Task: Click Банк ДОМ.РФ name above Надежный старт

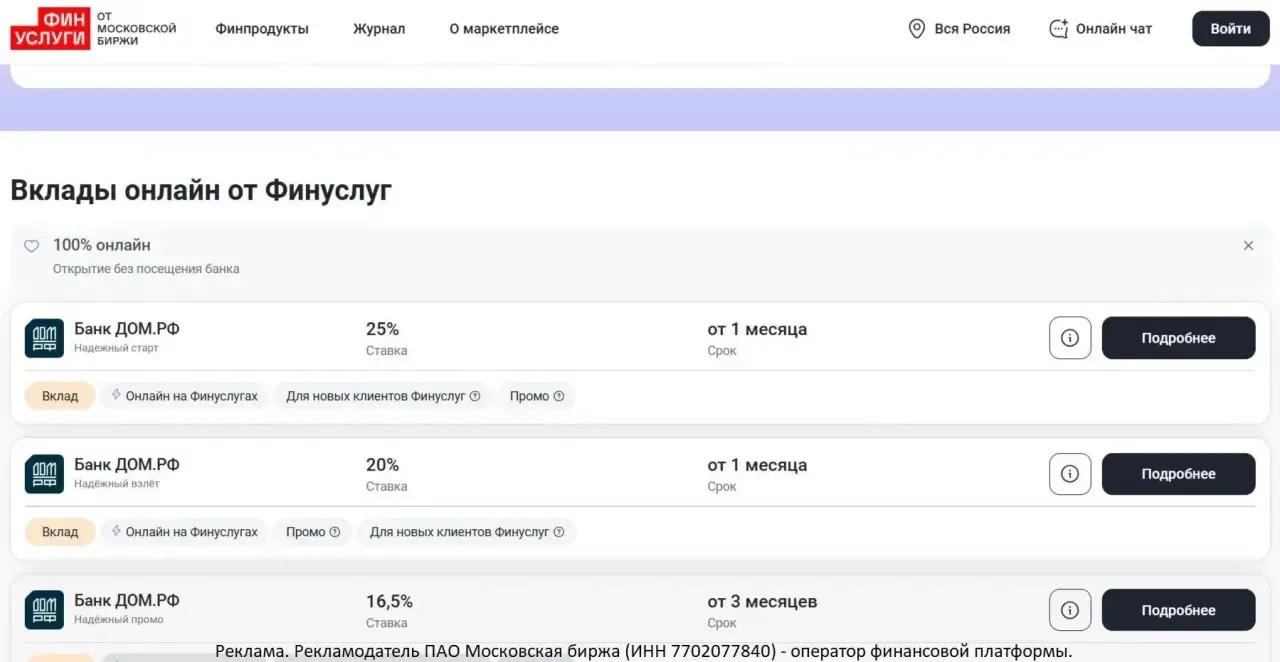Action: pyautogui.click(x=127, y=329)
